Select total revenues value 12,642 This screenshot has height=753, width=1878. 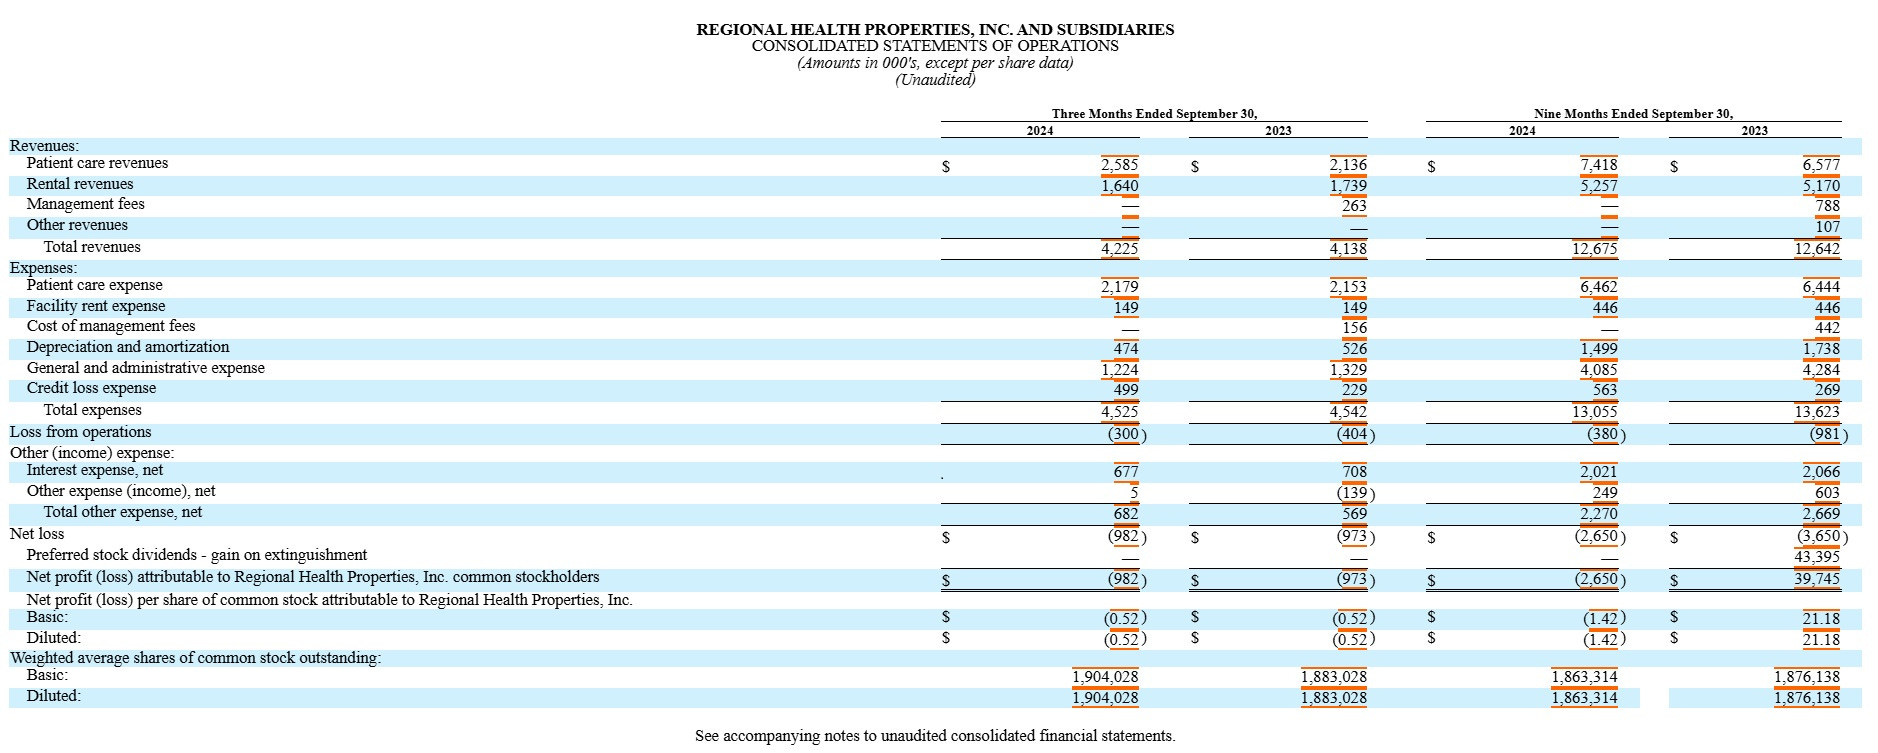1817,249
